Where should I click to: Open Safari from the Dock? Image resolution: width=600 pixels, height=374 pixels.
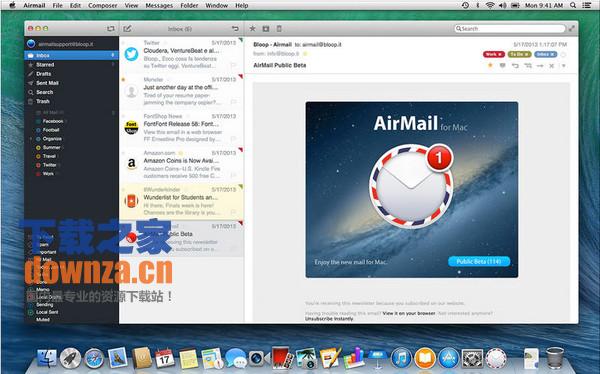pos(94,358)
